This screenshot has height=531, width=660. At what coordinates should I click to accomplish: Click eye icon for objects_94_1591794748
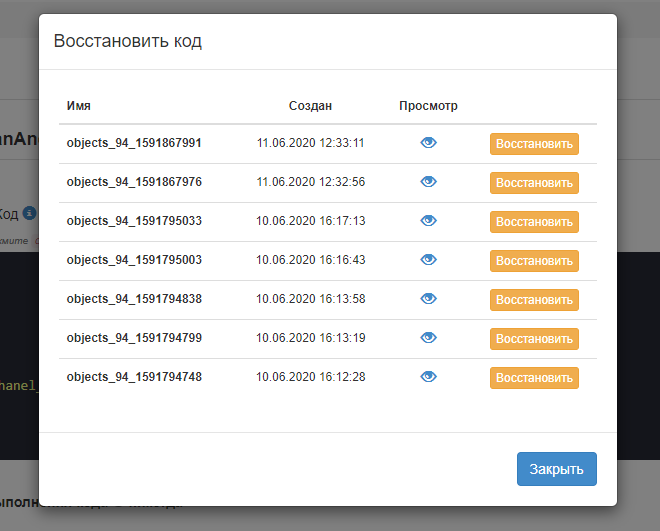point(429,377)
